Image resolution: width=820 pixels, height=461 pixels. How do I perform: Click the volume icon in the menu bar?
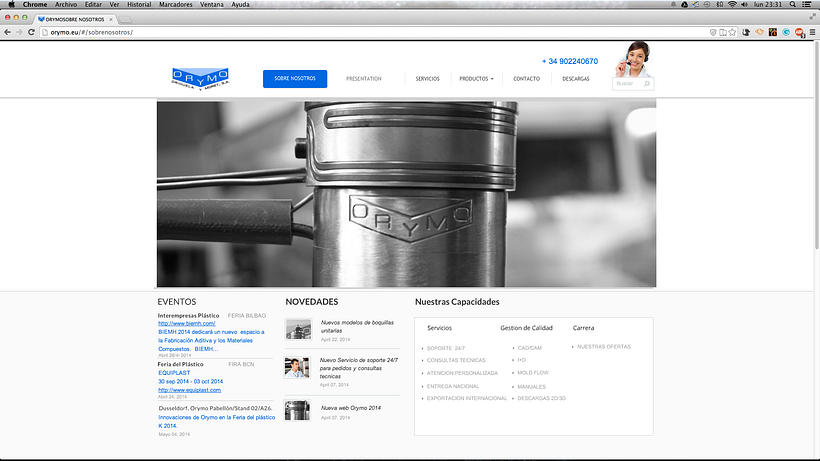[744, 4]
